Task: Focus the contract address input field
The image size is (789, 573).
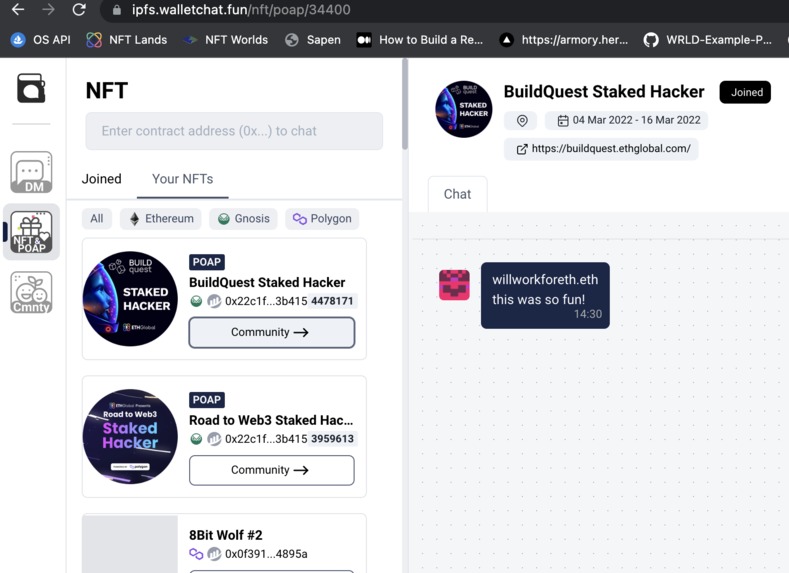Action: (x=234, y=131)
